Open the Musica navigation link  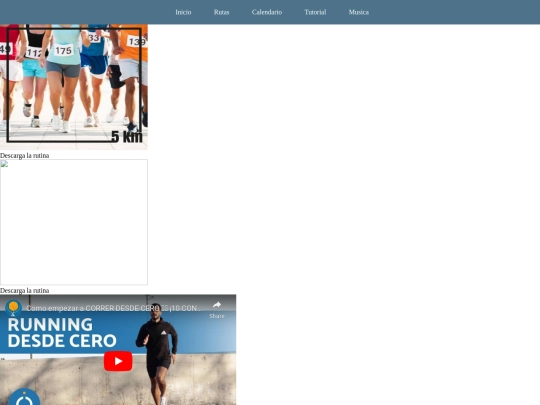(x=359, y=12)
